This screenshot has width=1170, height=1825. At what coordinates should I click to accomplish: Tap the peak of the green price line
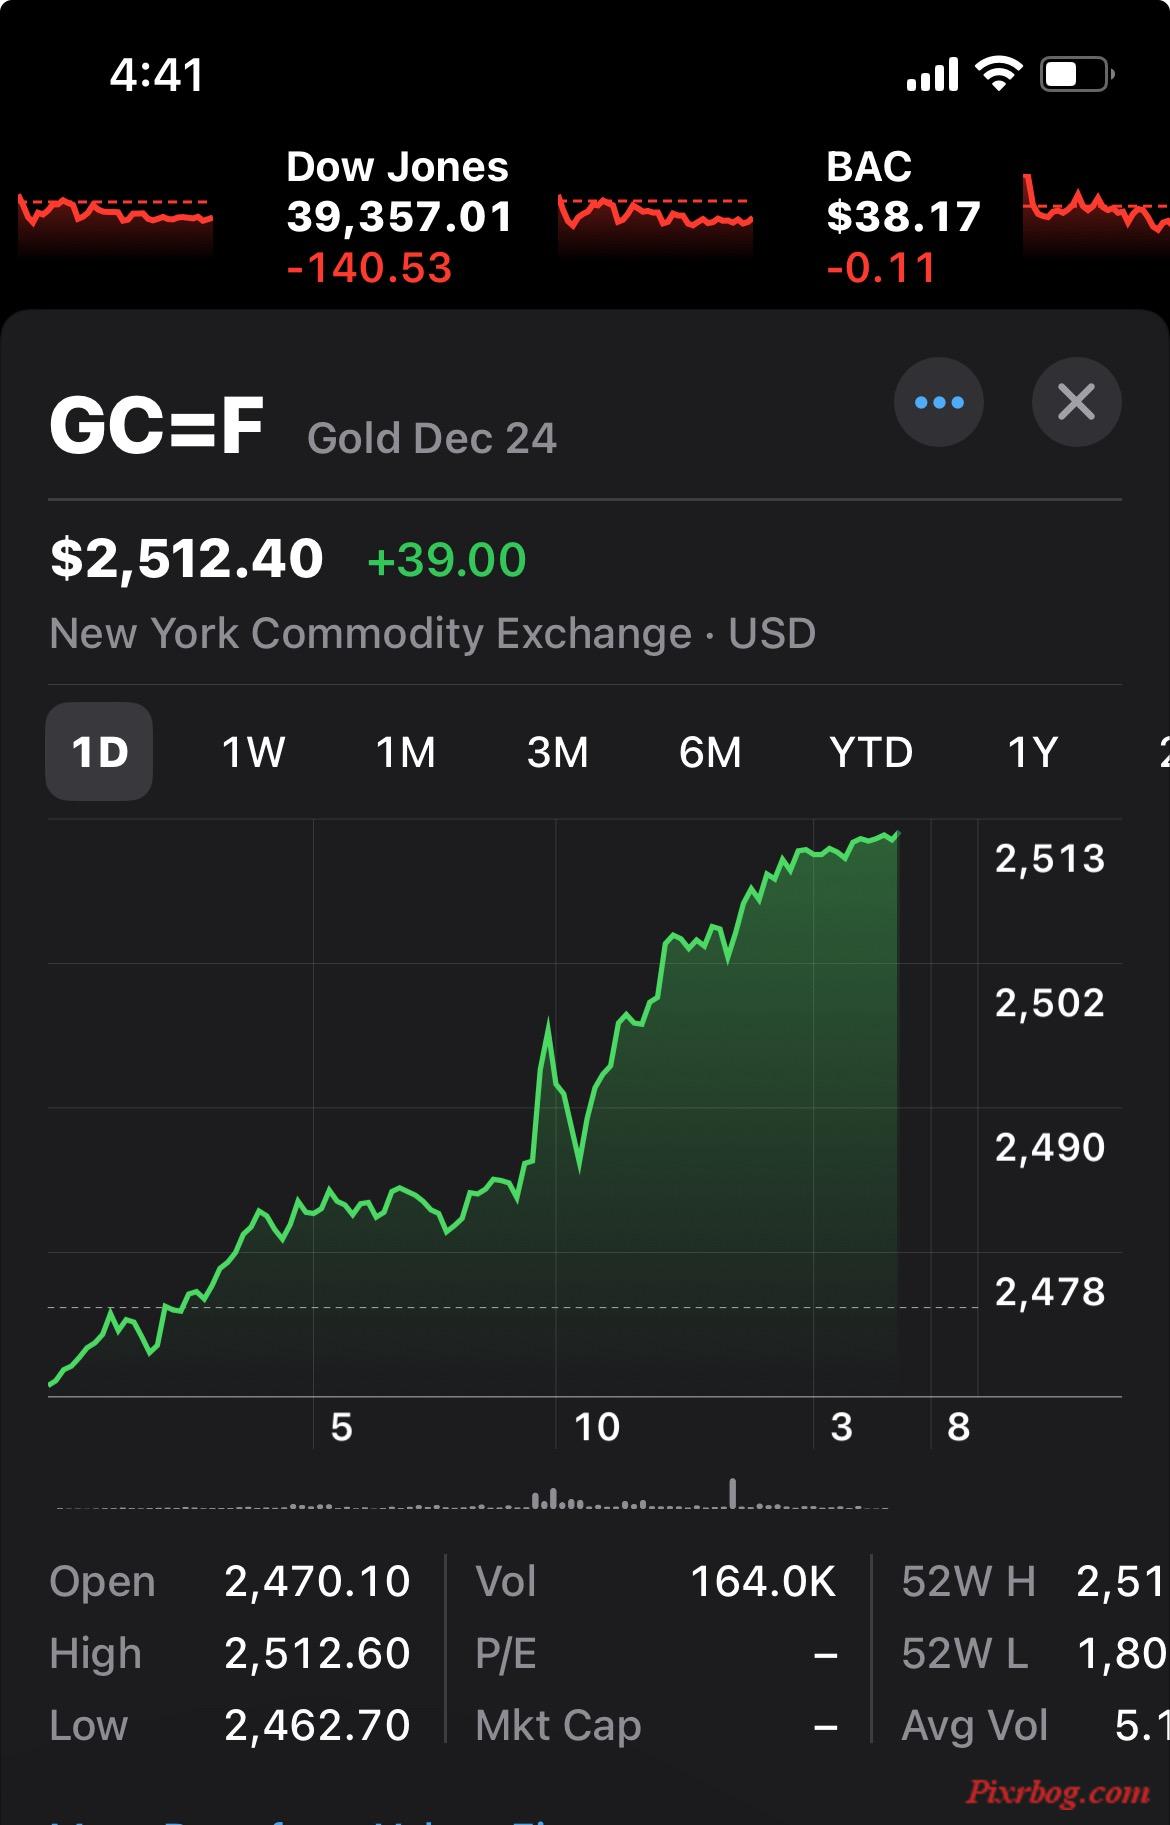(x=896, y=833)
